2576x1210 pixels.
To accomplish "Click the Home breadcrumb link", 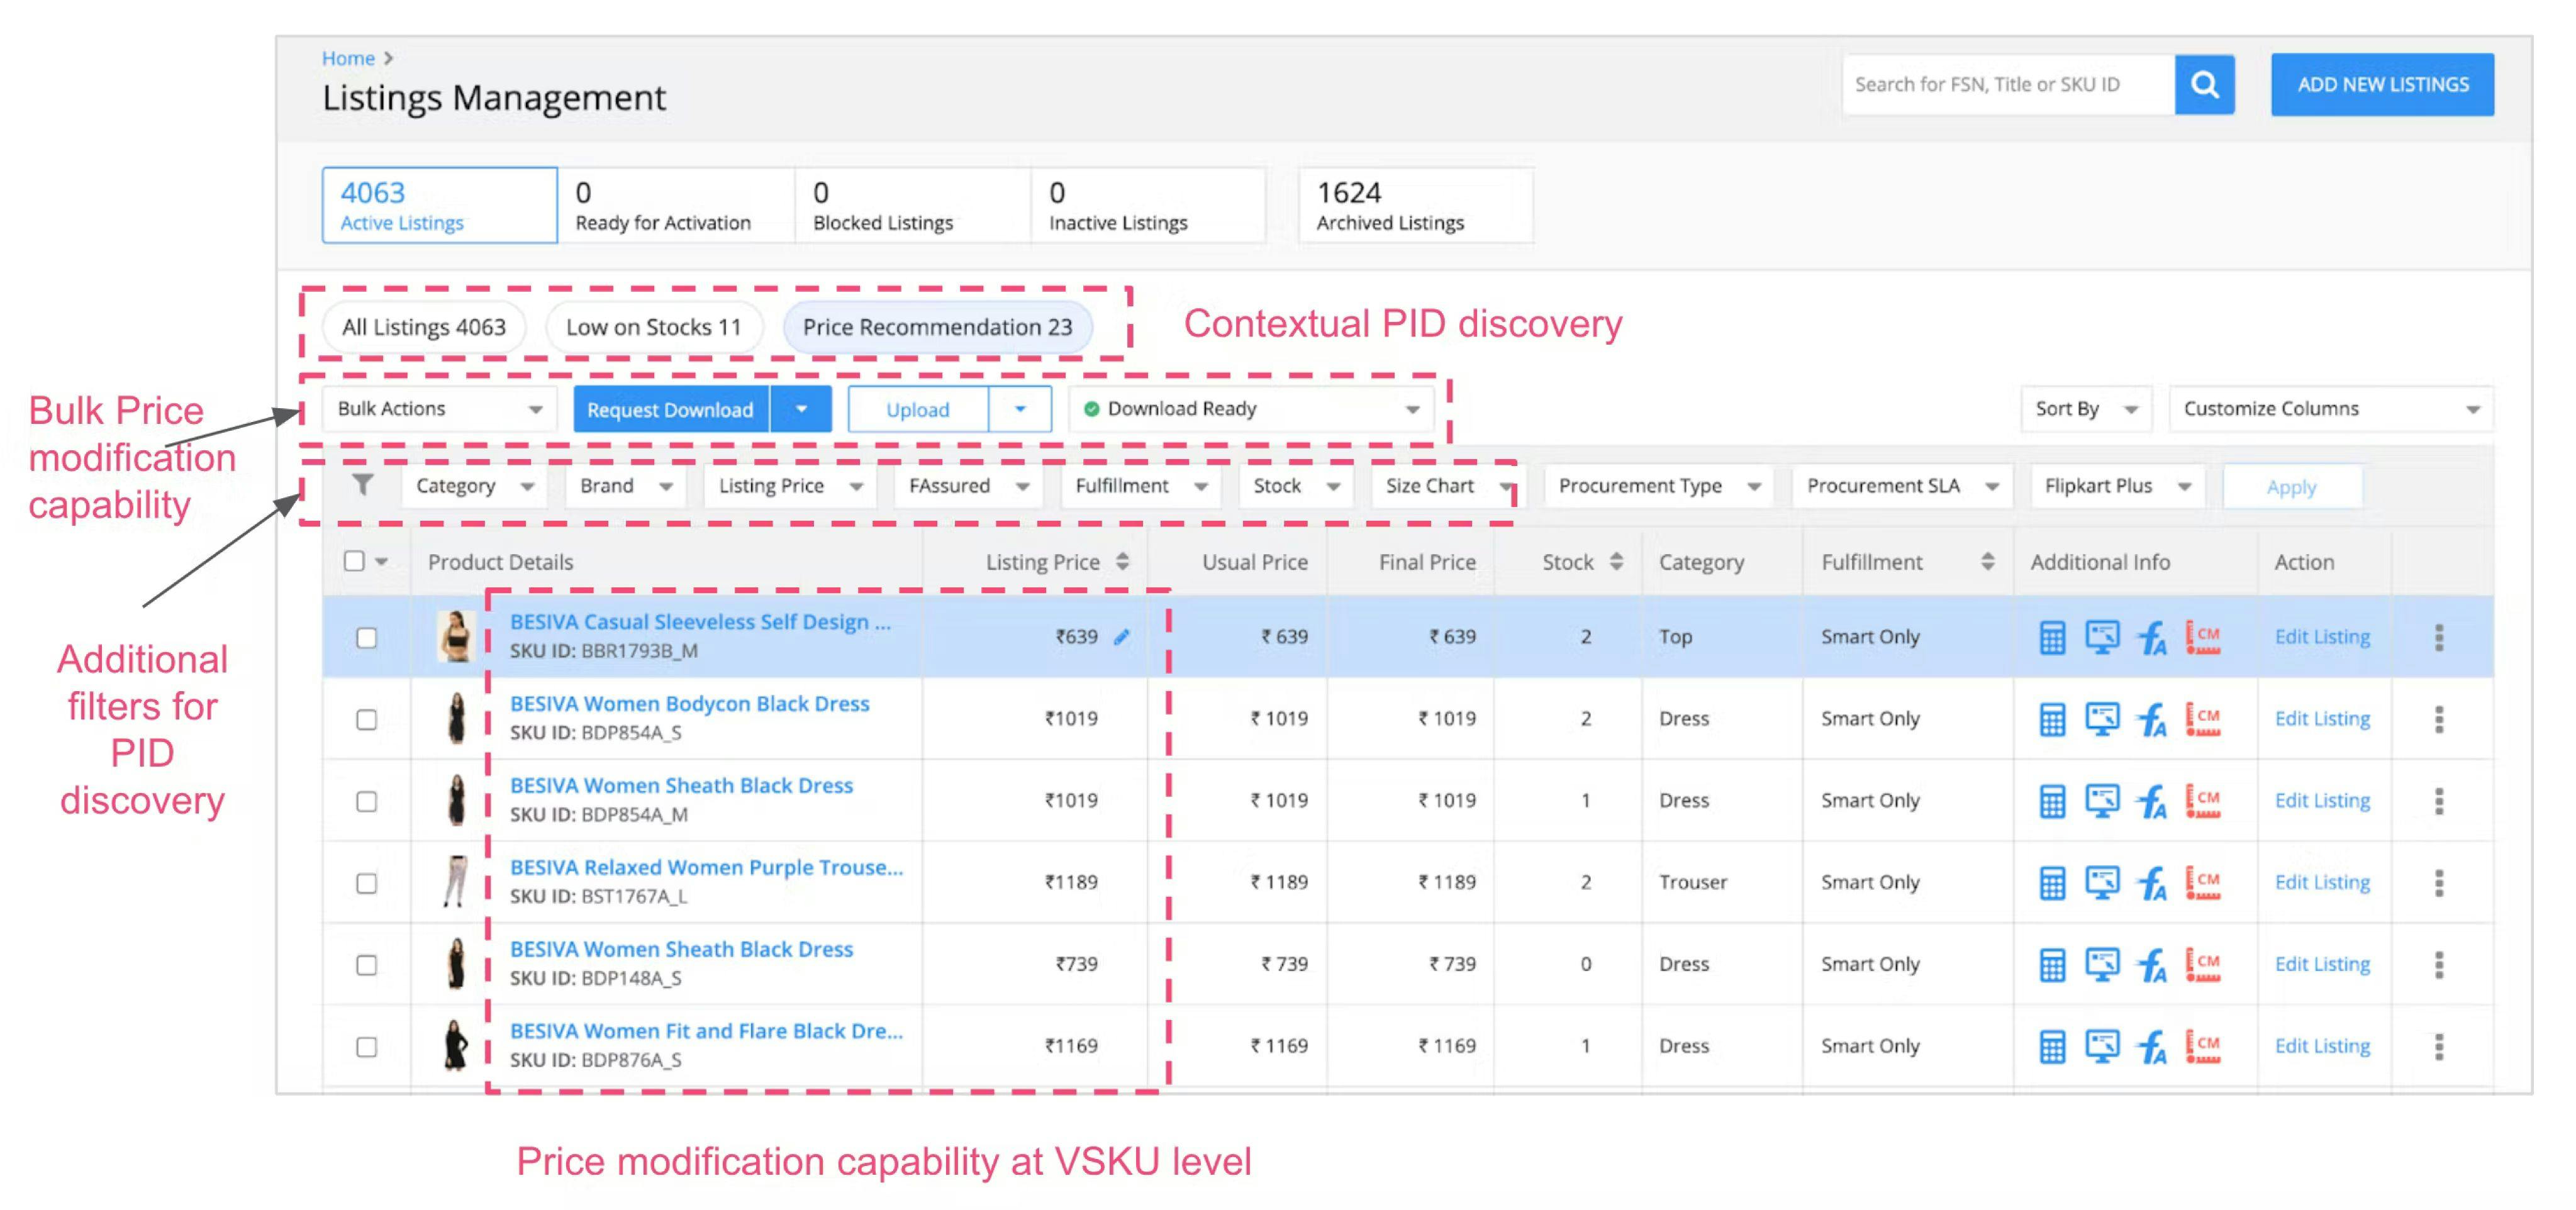I will [x=348, y=58].
